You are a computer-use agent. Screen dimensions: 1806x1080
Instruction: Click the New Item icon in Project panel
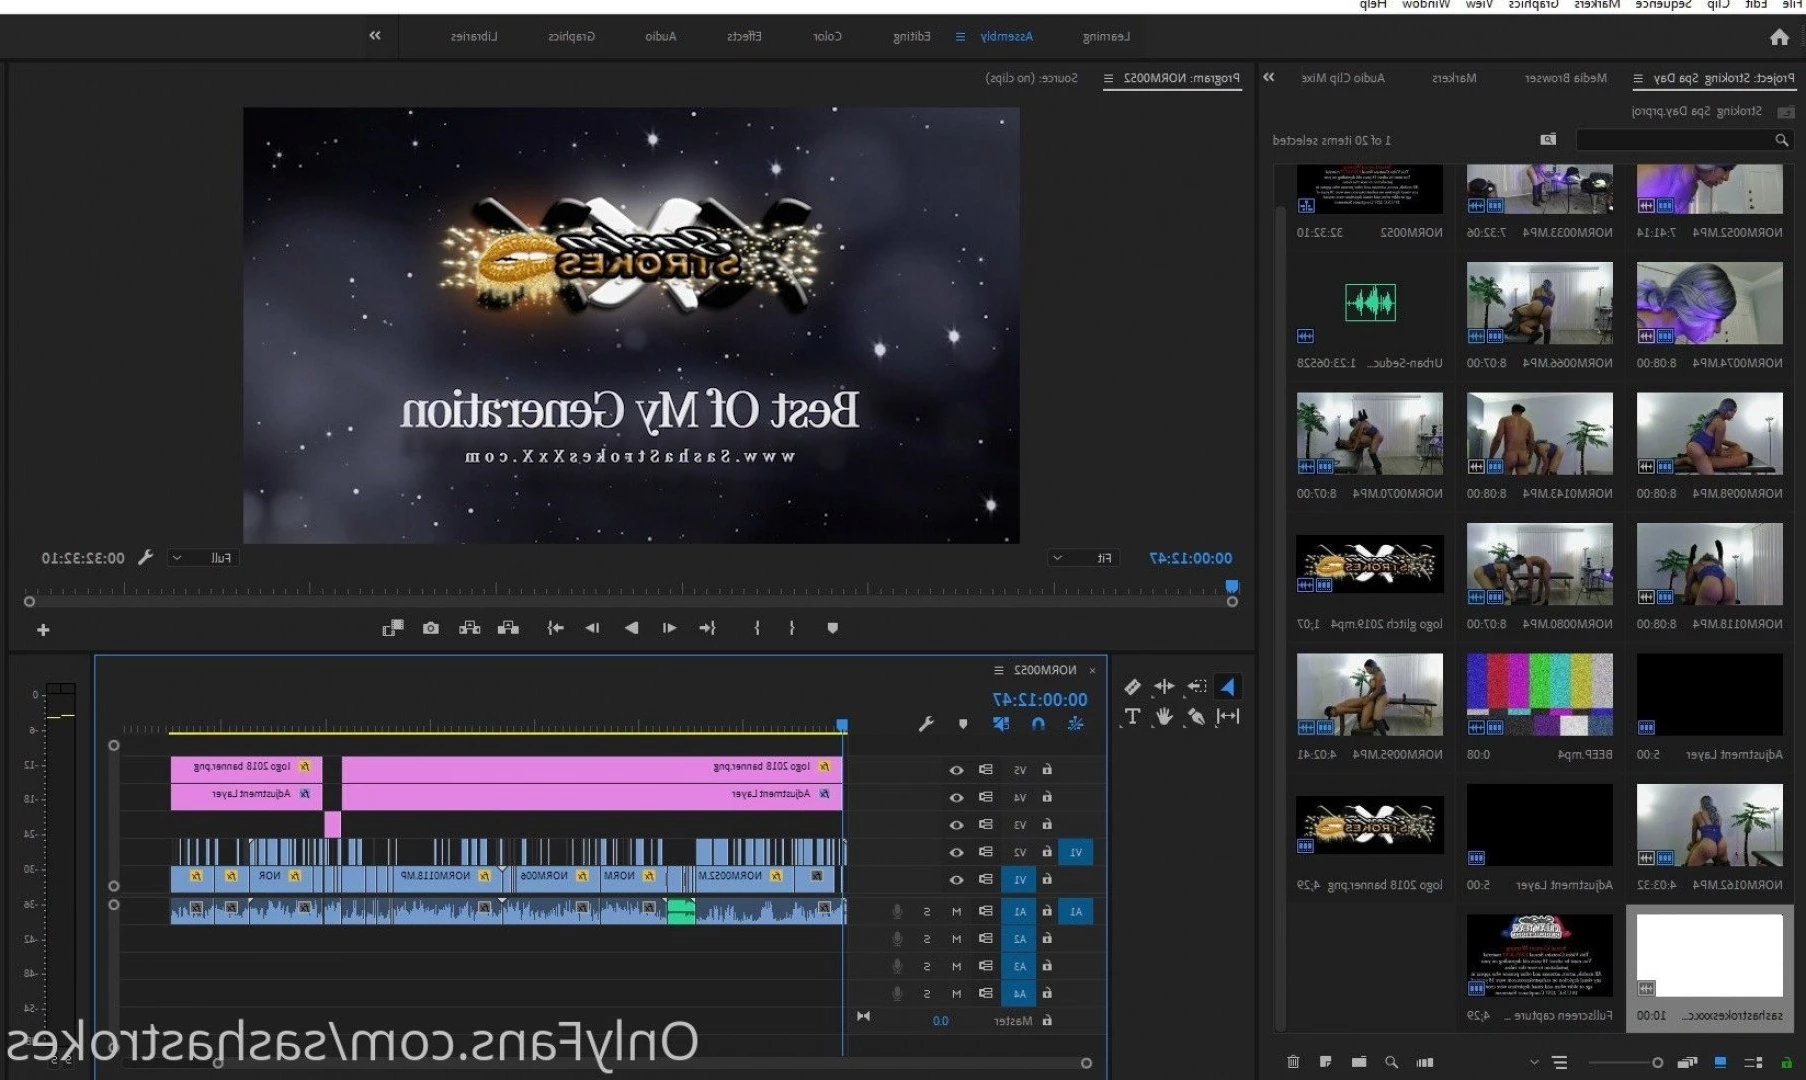tap(1326, 1062)
